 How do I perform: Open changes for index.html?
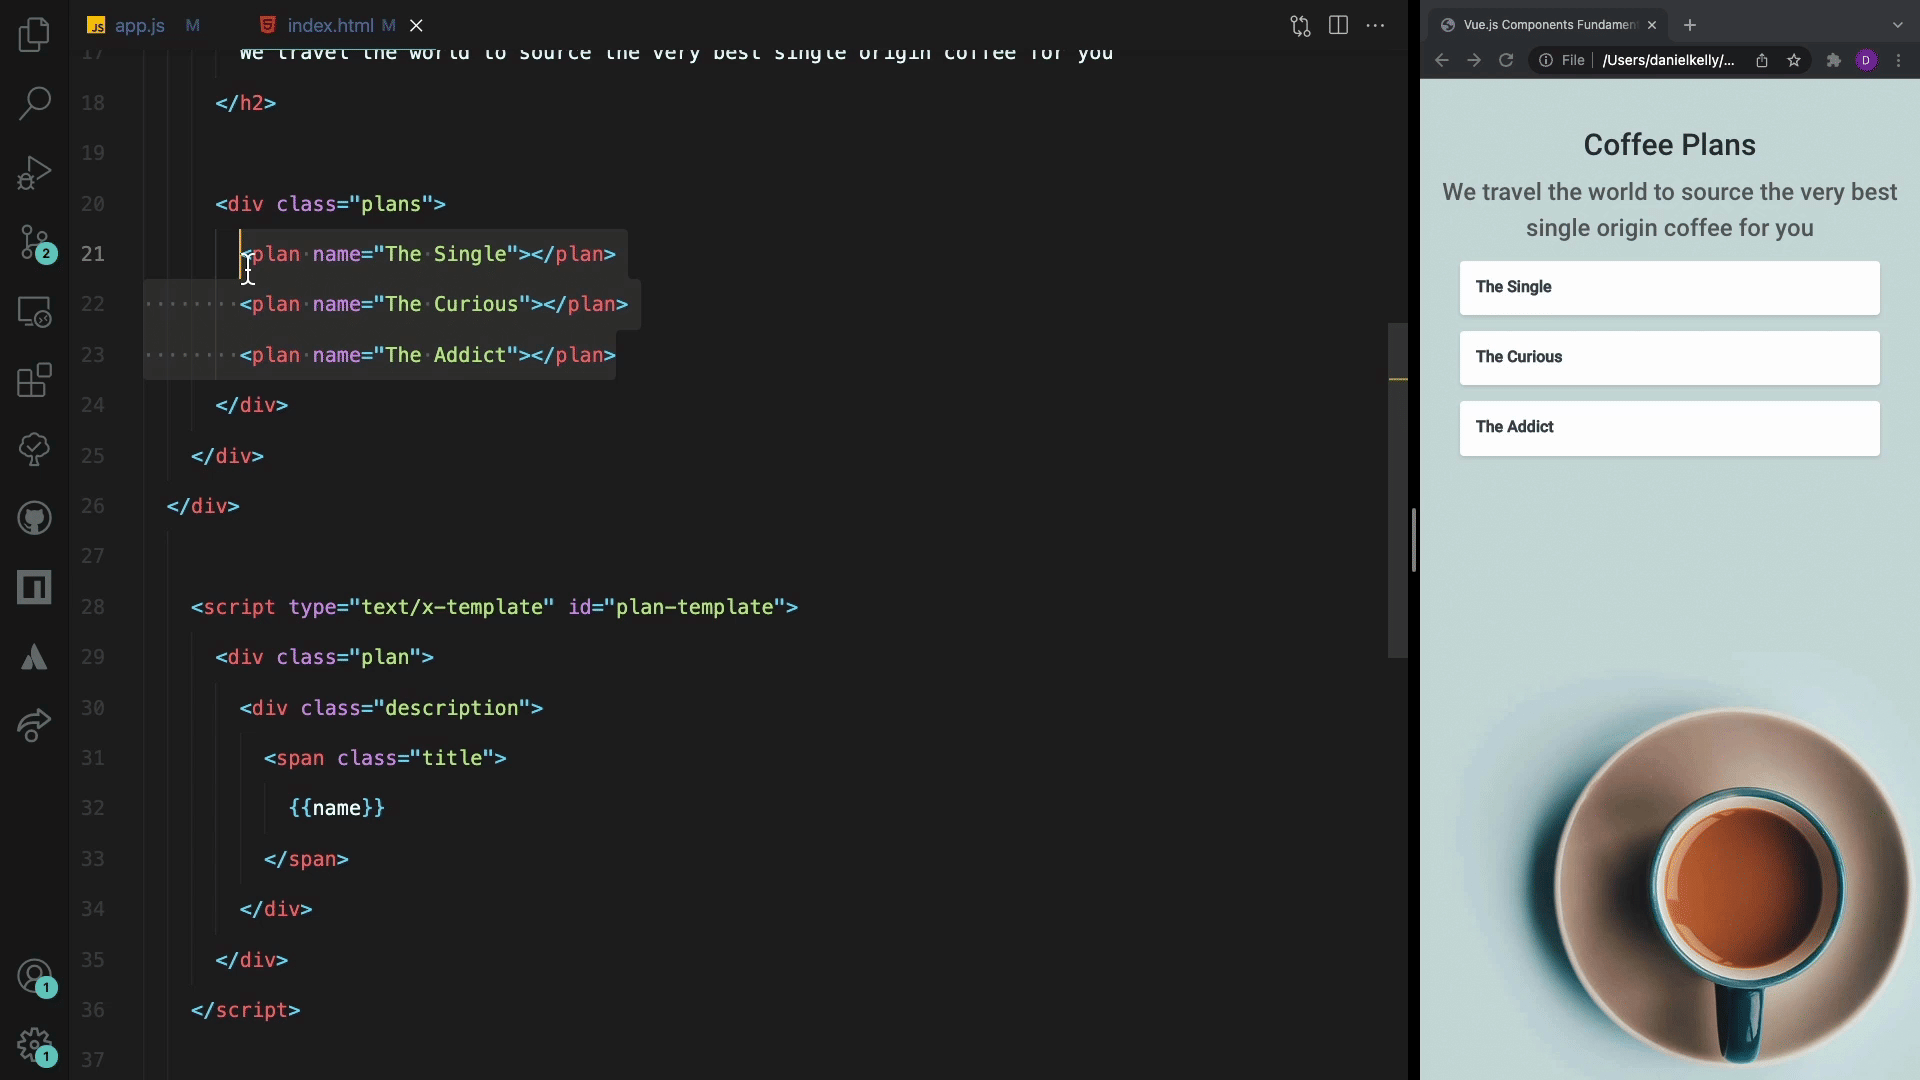tap(1300, 26)
